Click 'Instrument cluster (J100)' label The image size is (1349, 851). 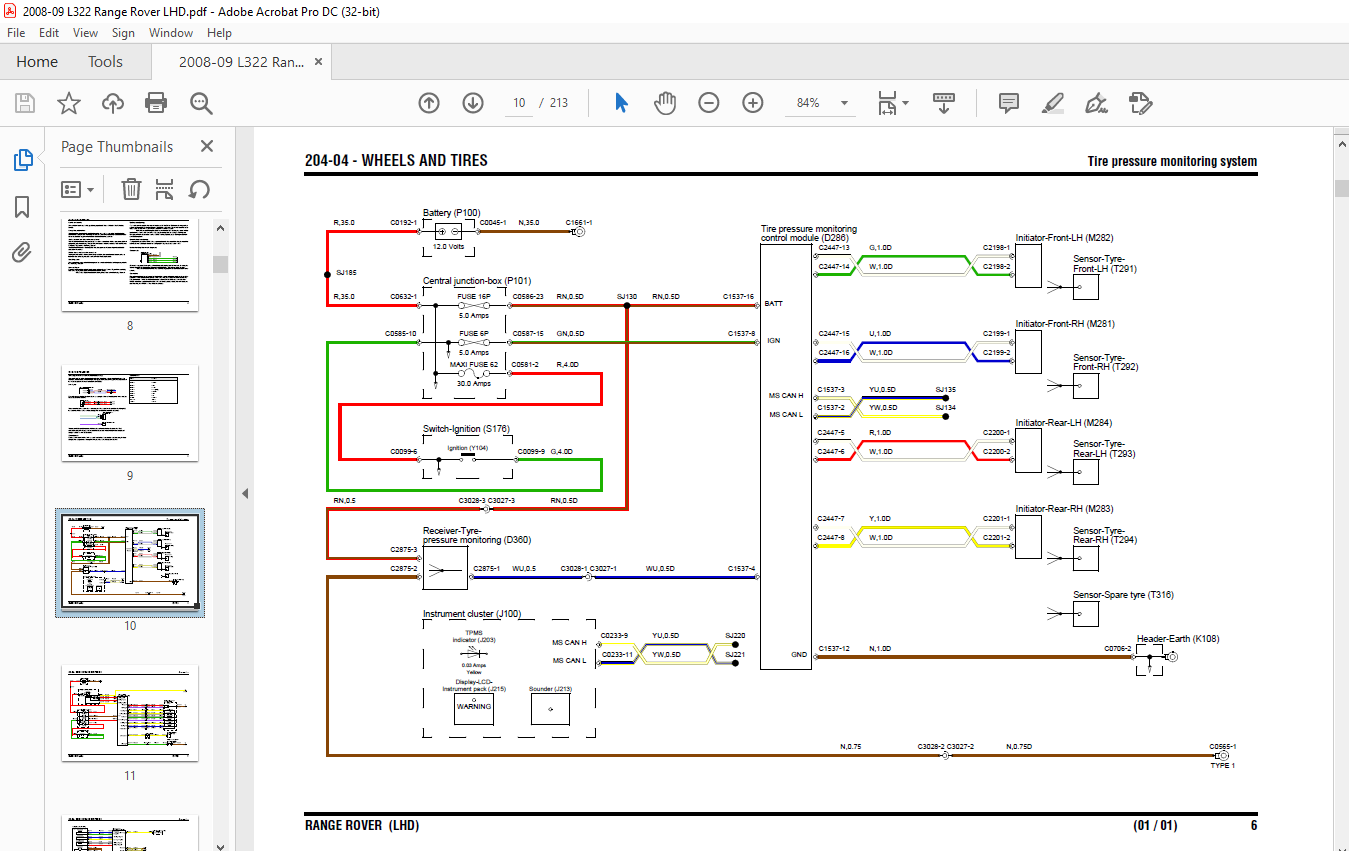click(x=472, y=614)
